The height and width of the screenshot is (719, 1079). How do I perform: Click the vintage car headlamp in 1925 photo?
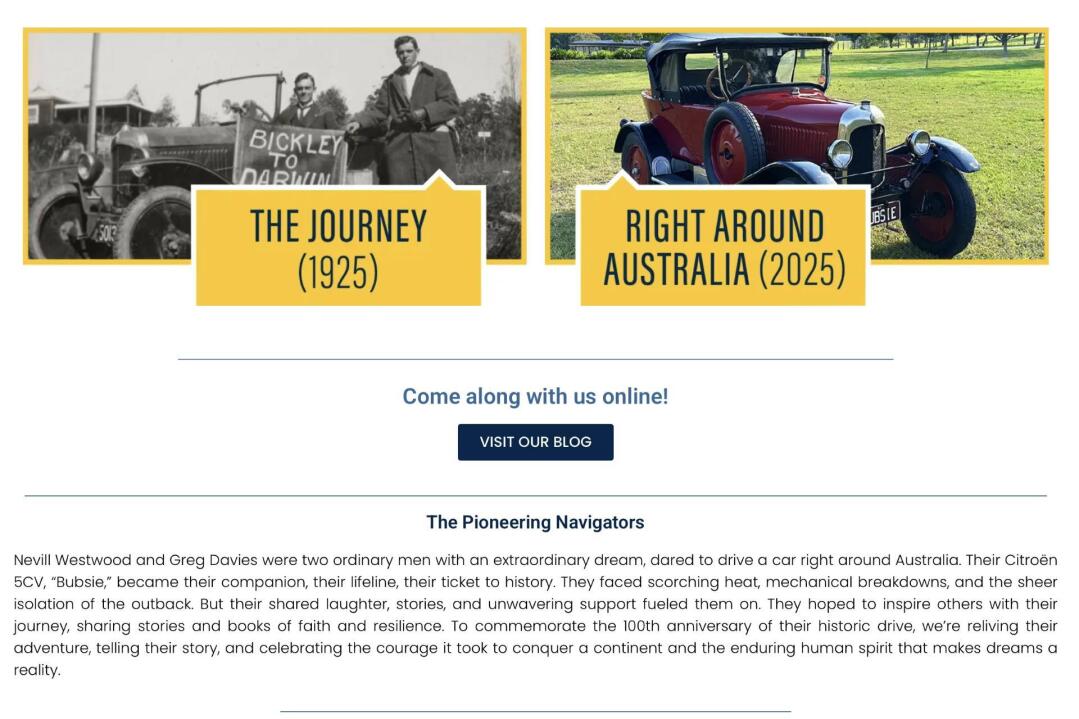coord(89,167)
